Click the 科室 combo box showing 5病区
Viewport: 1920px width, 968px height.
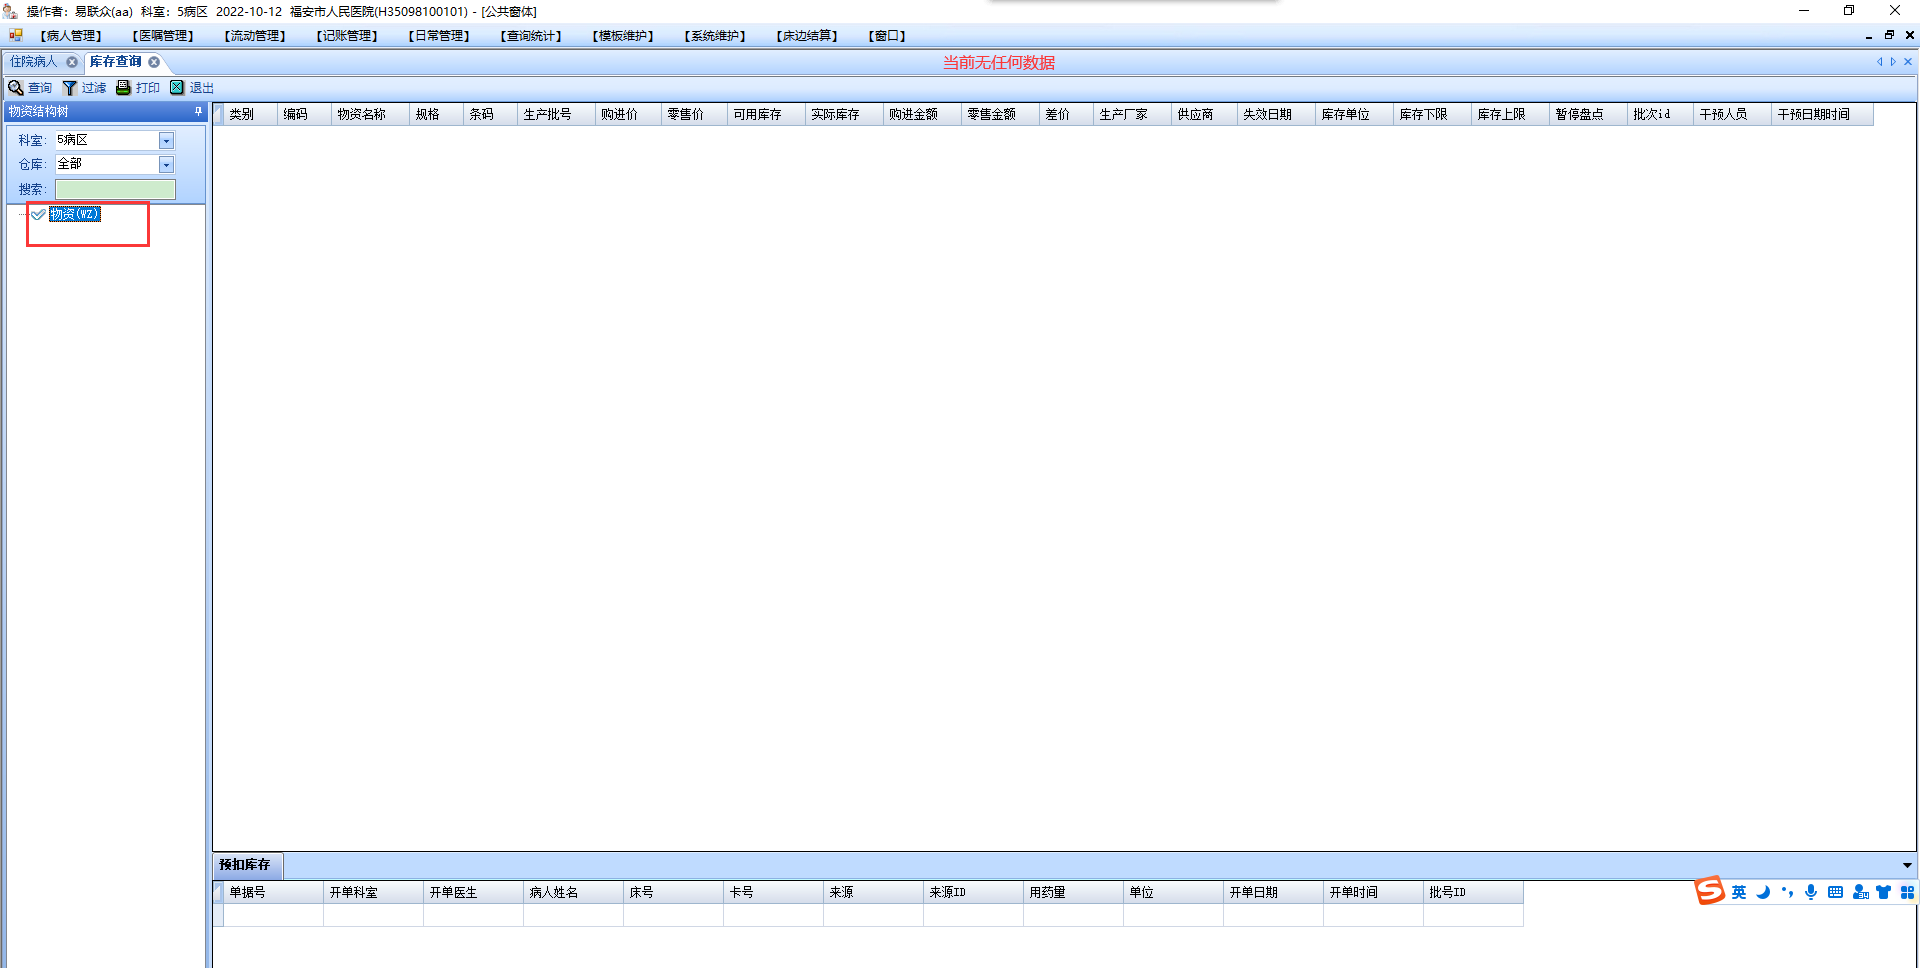click(x=114, y=141)
